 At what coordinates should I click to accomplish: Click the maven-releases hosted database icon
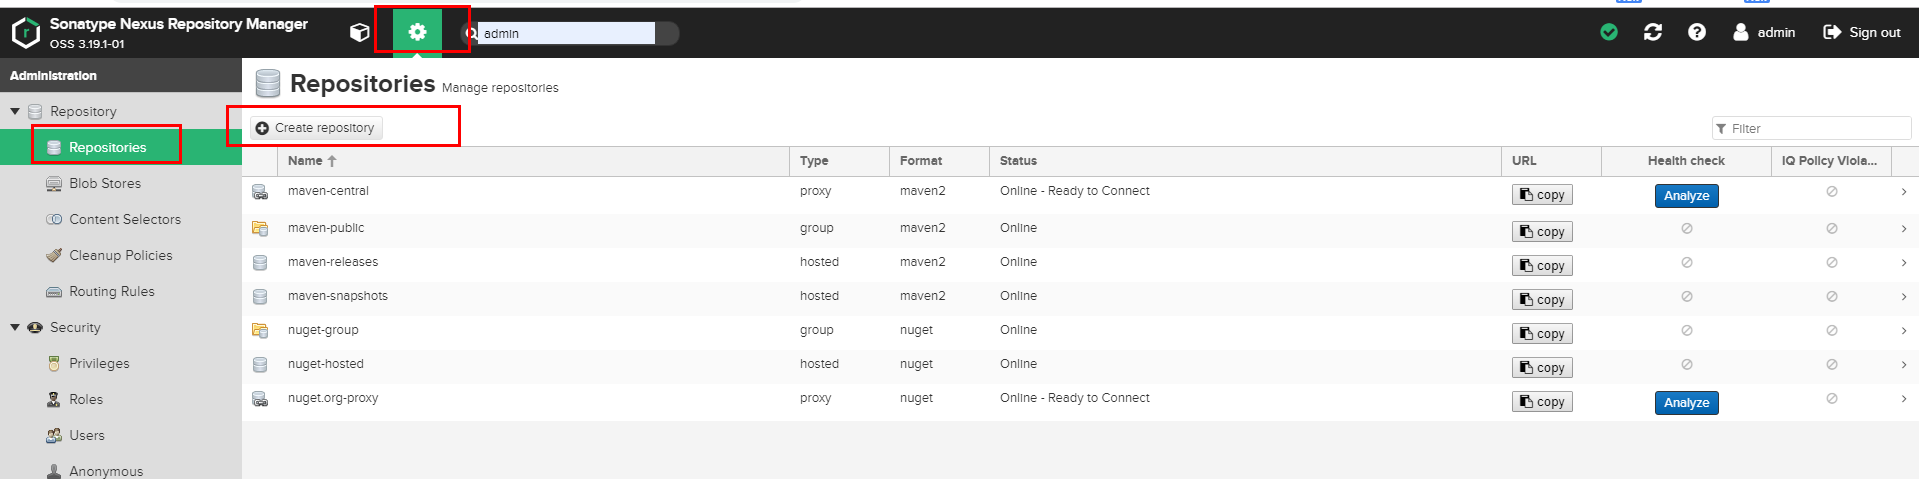pos(260,263)
